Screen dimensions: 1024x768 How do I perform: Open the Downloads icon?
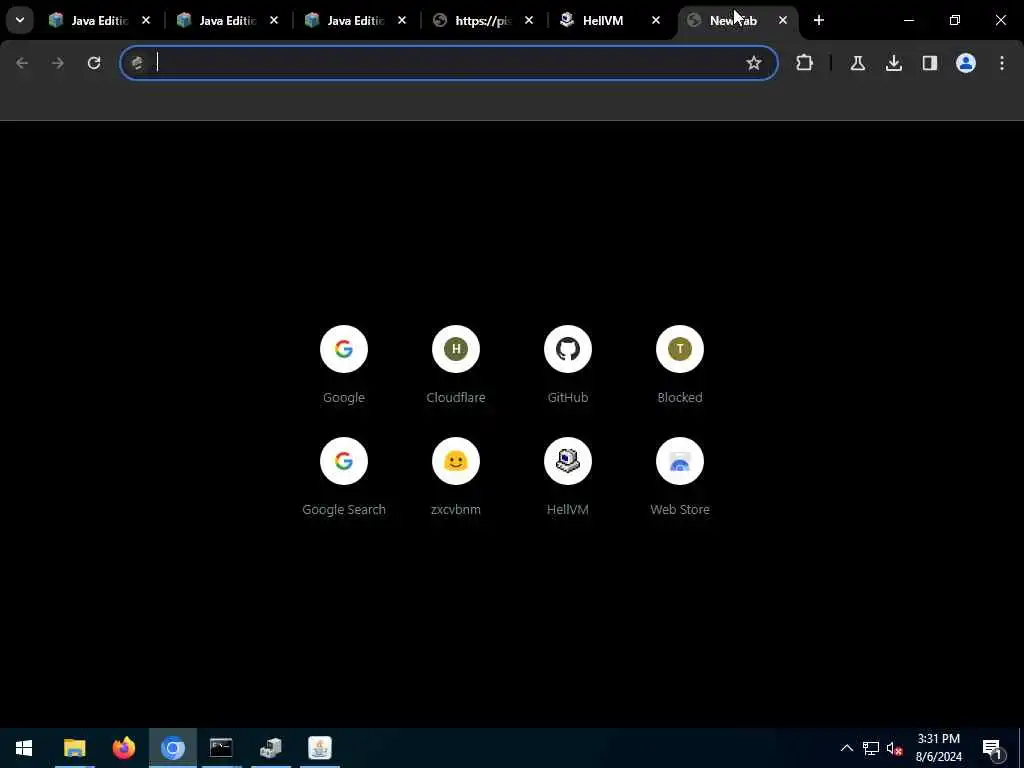(894, 63)
